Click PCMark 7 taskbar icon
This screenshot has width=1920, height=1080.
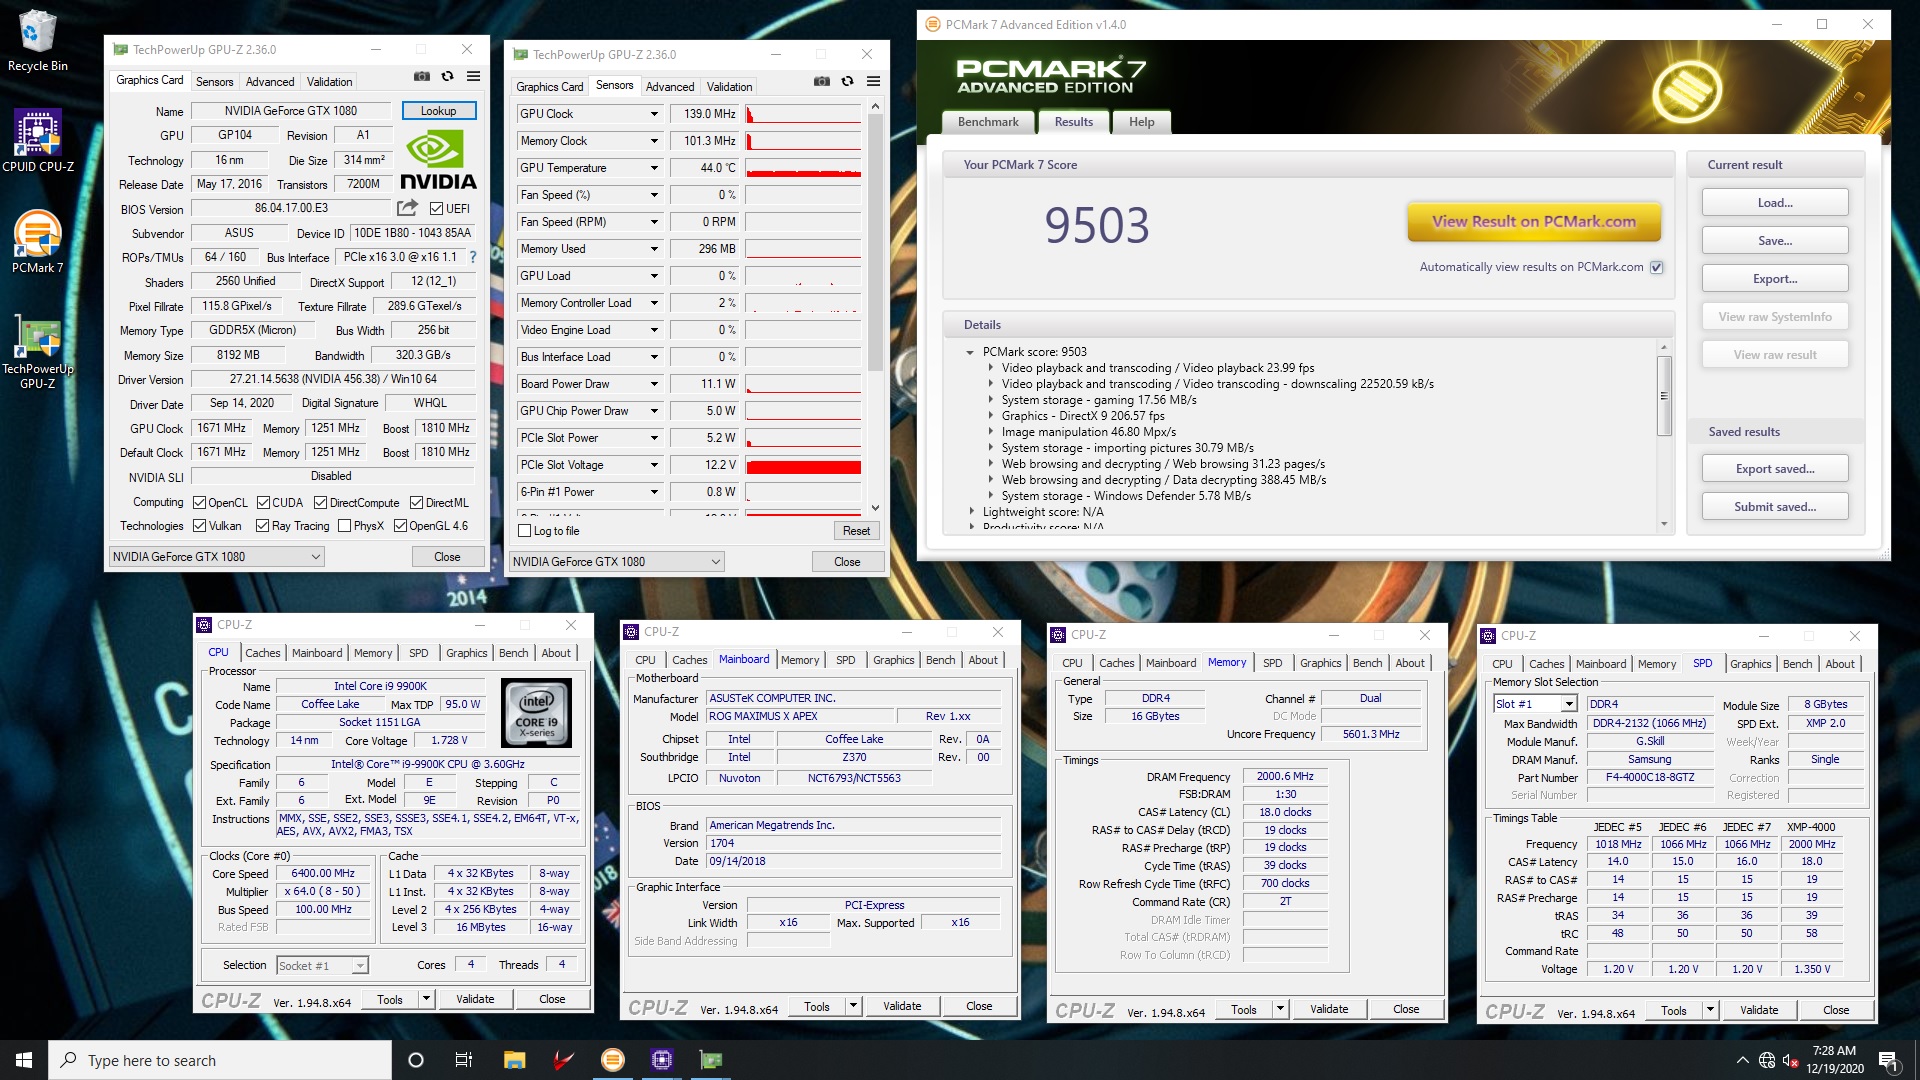click(x=613, y=1060)
